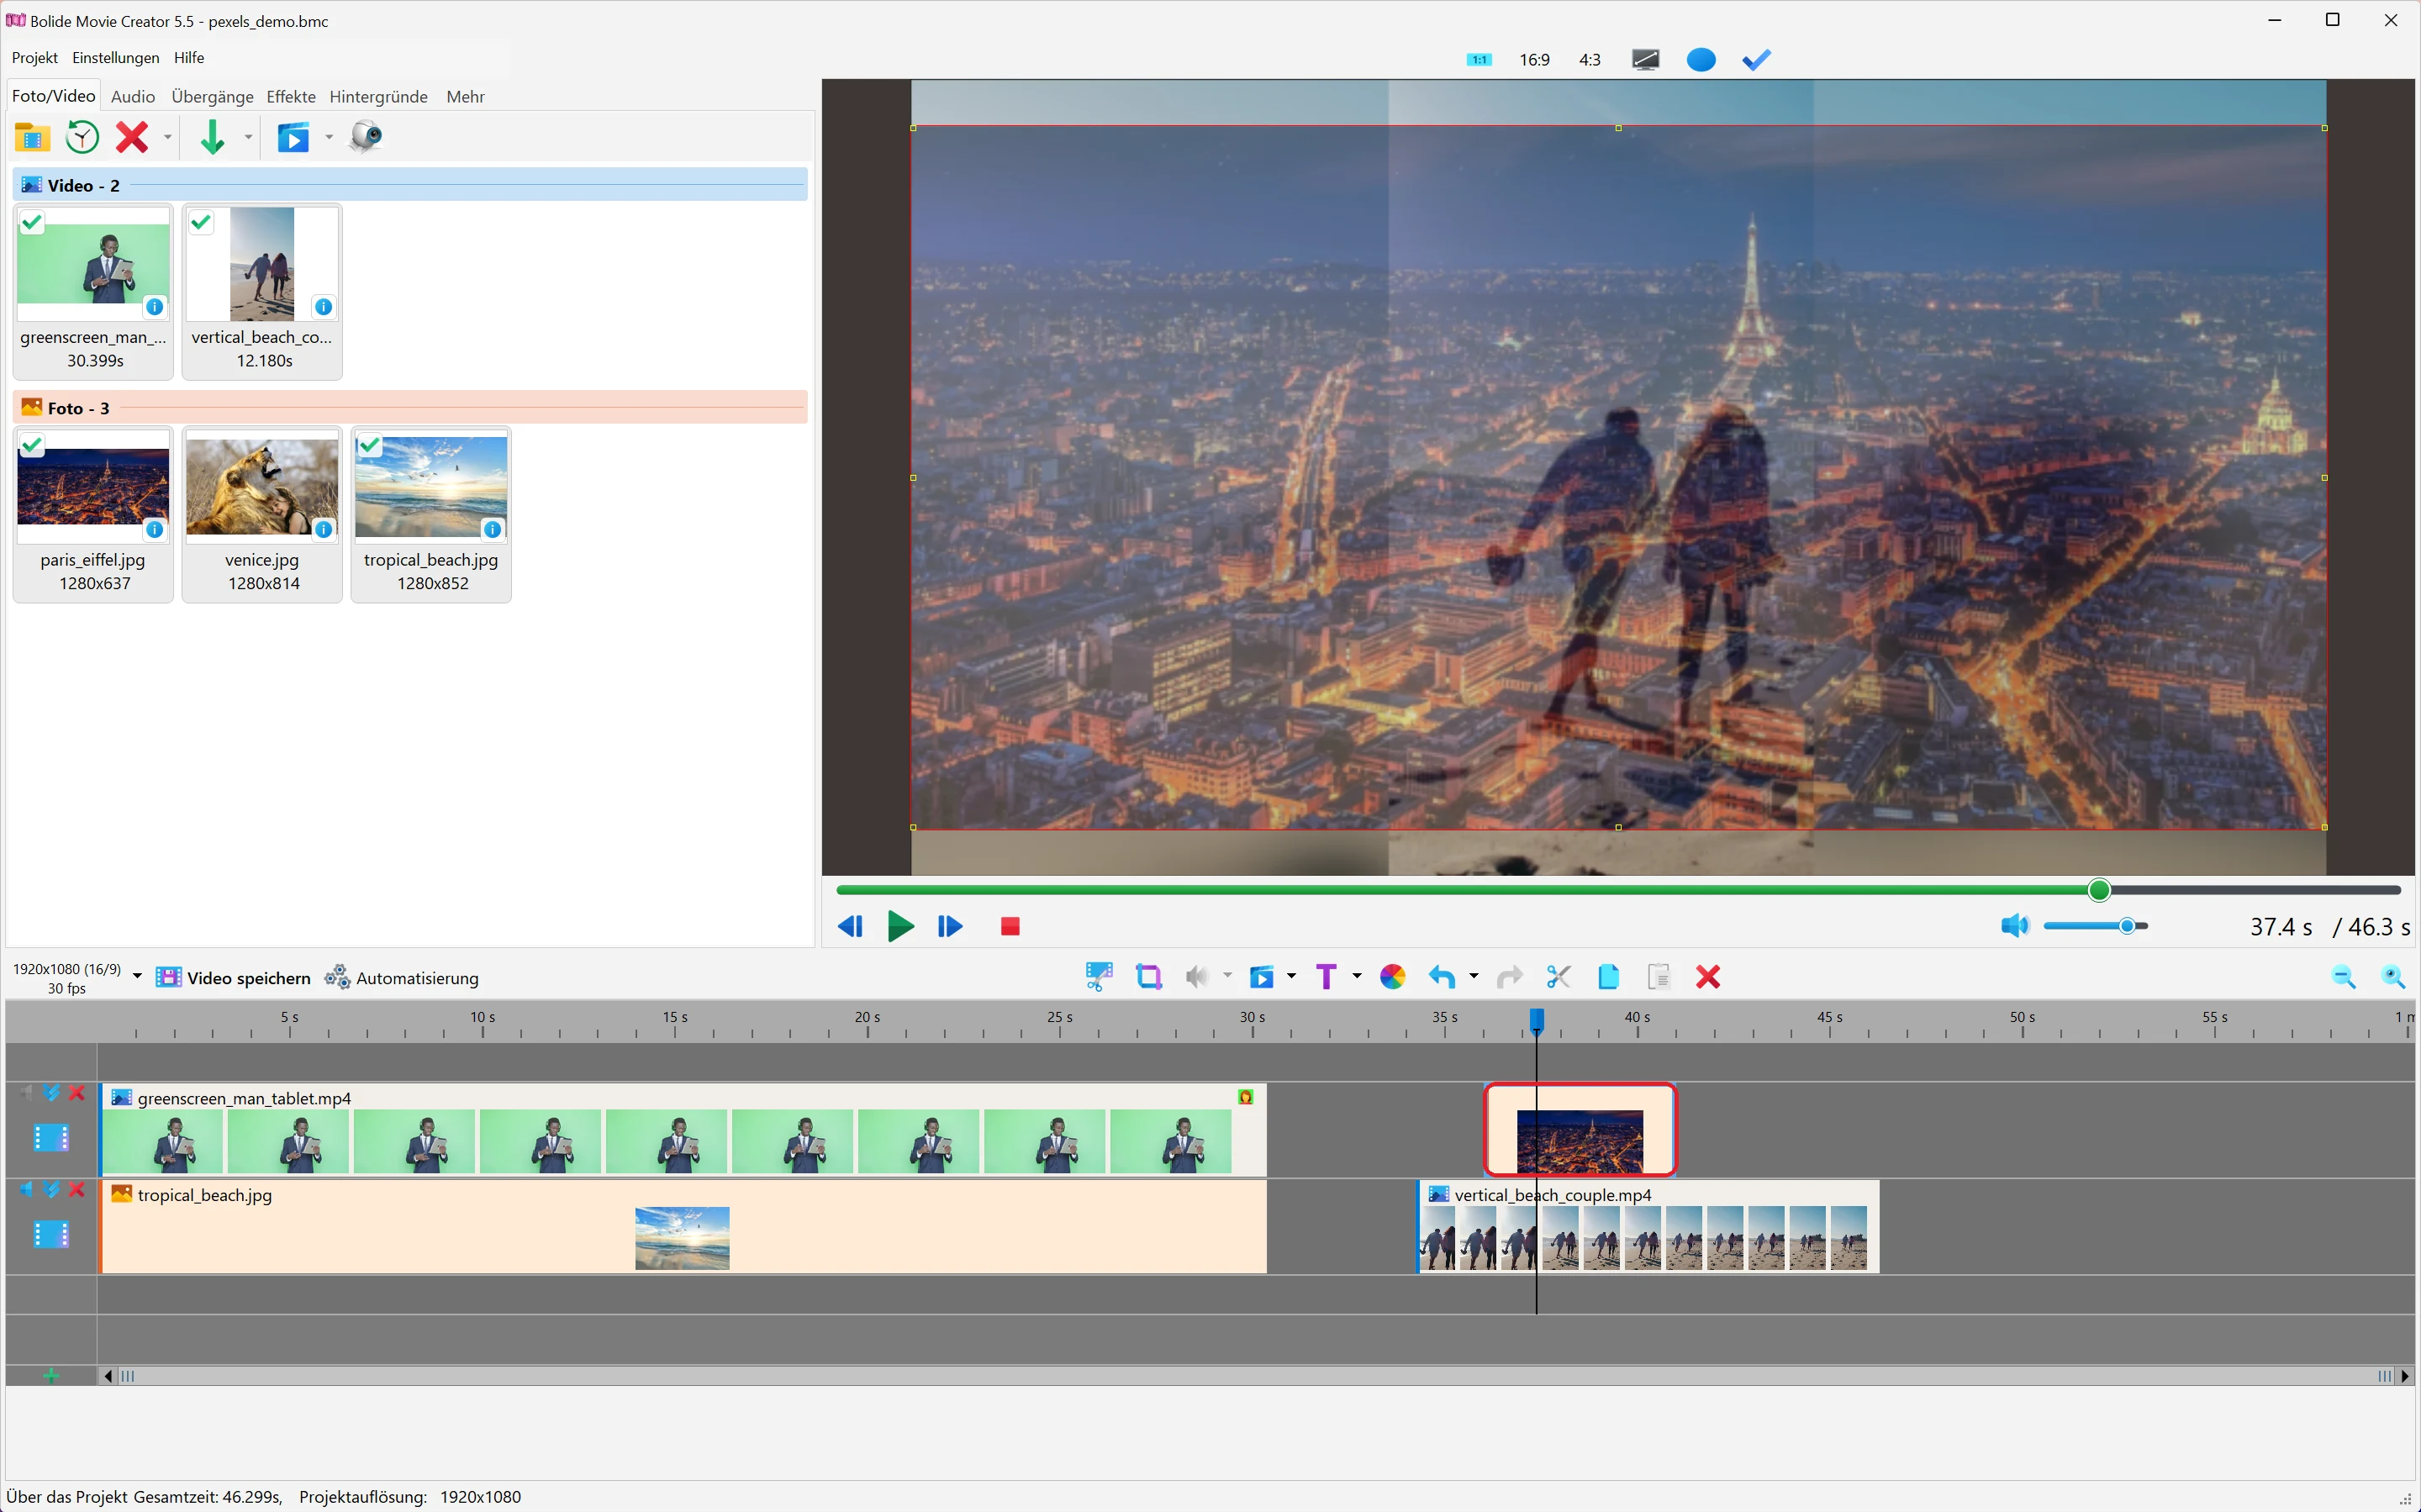Toggle filmstrip icon on tropical_beach track

click(x=51, y=1235)
